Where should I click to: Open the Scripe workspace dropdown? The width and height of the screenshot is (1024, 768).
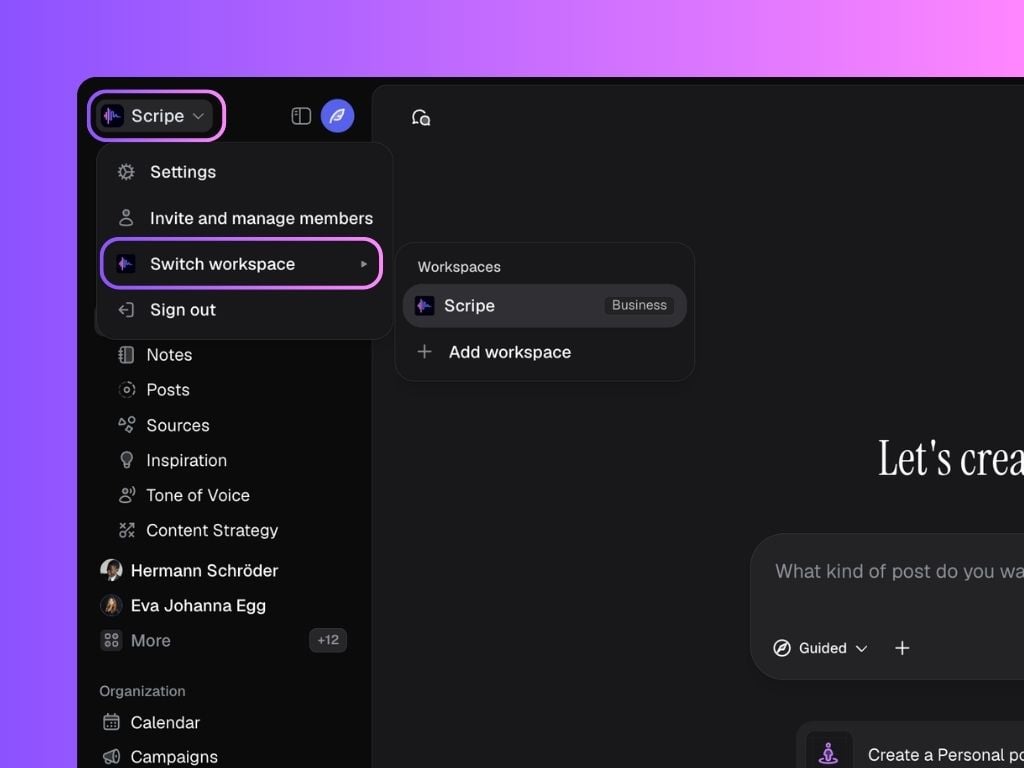[156, 116]
